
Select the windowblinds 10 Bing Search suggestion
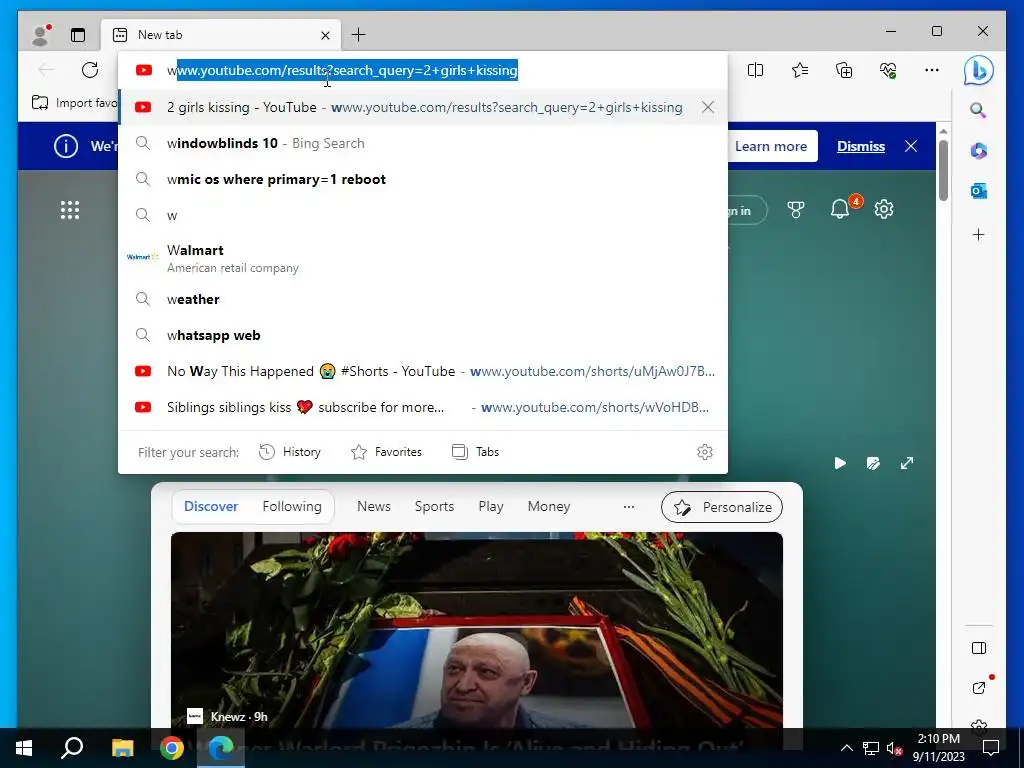(x=423, y=143)
